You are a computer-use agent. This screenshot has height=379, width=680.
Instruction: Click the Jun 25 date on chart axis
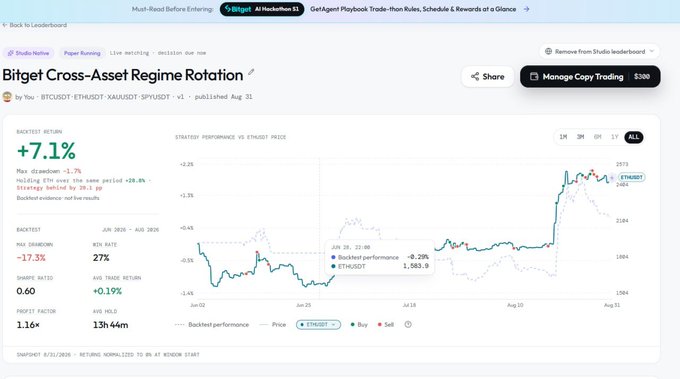pyautogui.click(x=304, y=305)
